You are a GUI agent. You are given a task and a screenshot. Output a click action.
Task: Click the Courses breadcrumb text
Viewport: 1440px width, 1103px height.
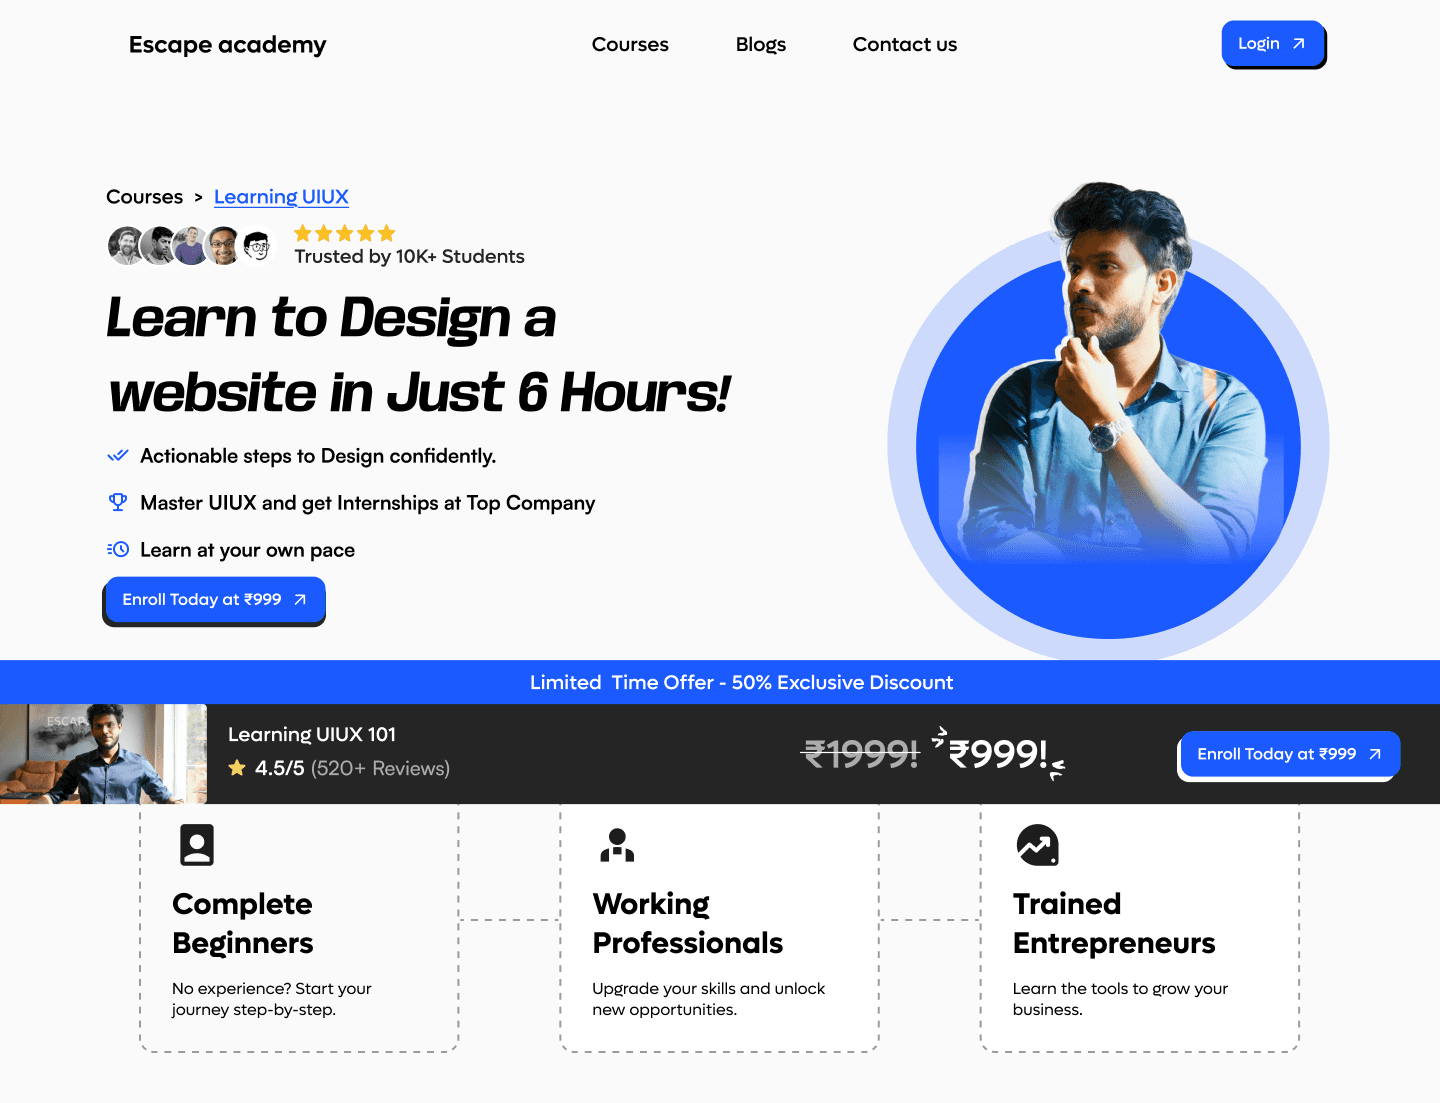click(145, 197)
